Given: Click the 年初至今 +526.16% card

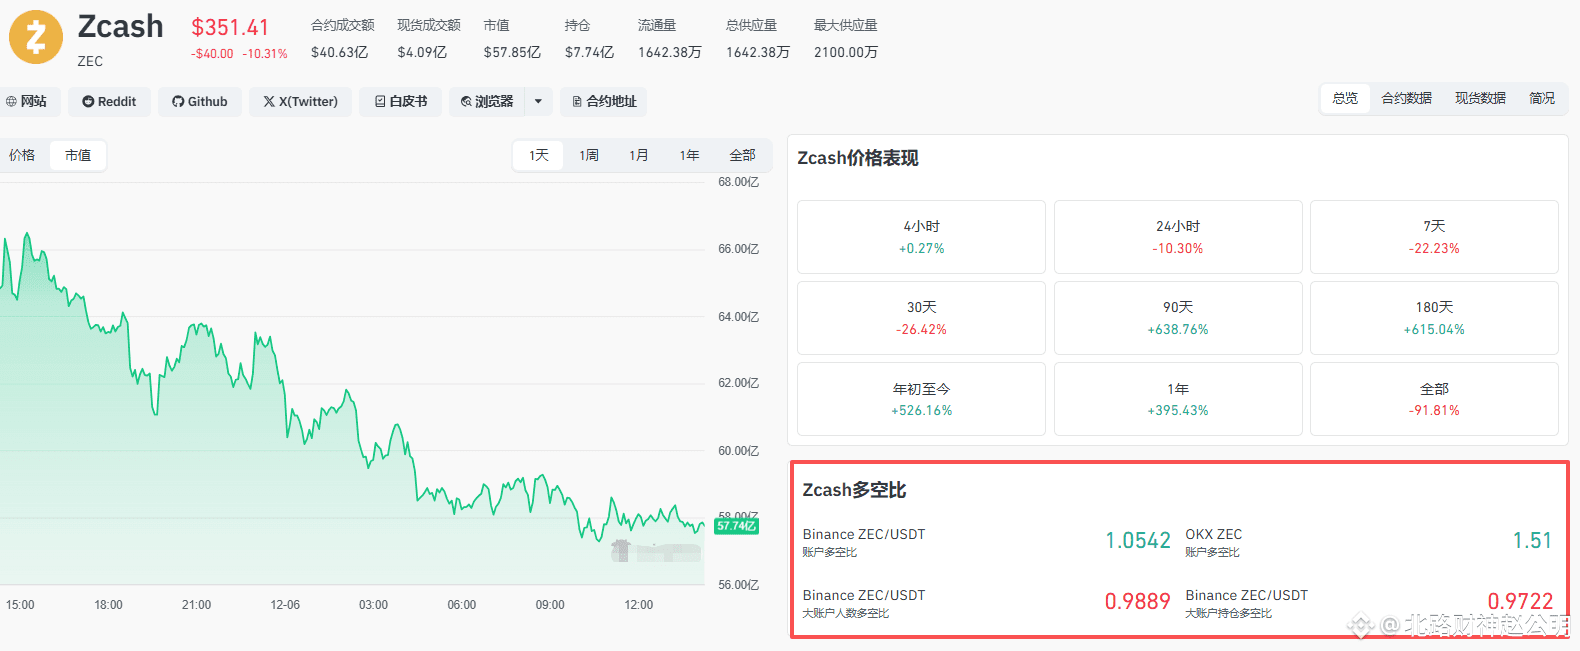Looking at the screenshot, I should pyautogui.click(x=921, y=399).
